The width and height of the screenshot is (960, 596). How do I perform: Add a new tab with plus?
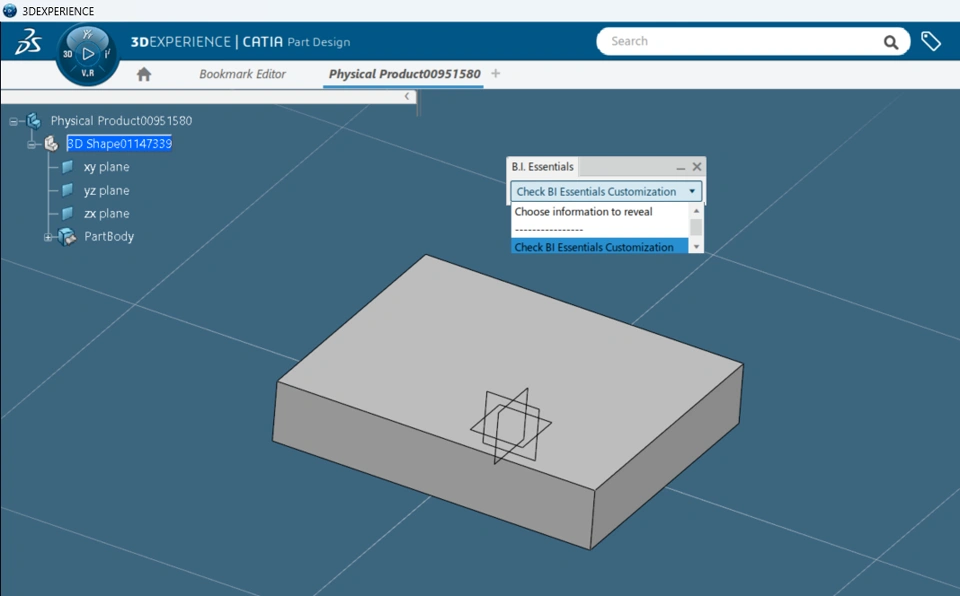[x=495, y=74]
